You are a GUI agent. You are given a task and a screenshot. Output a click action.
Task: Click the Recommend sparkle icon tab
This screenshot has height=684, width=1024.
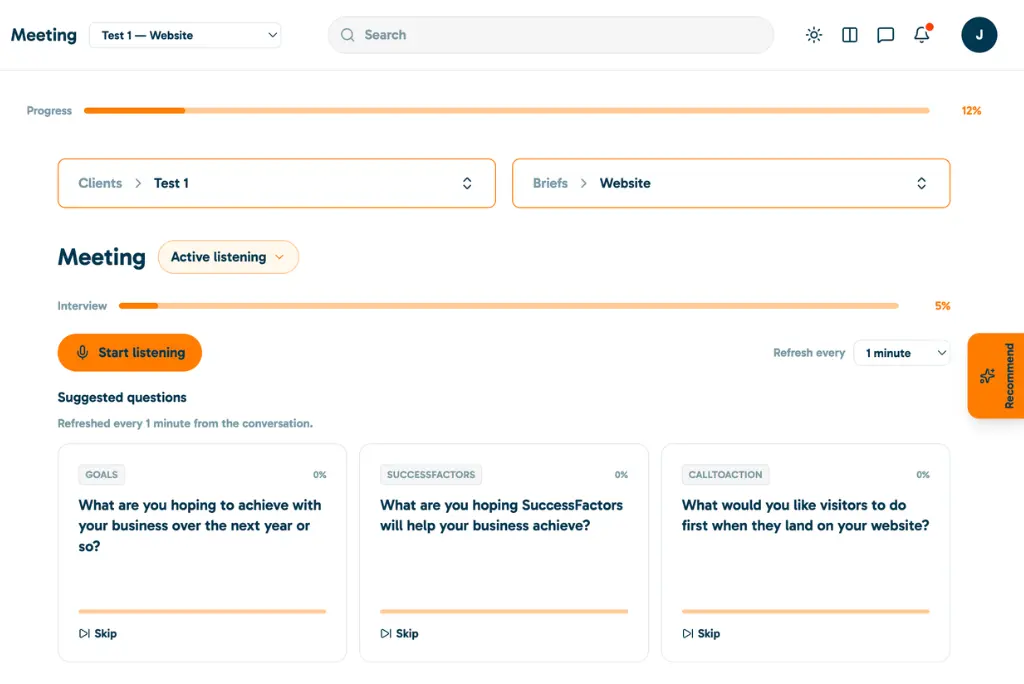(995, 376)
